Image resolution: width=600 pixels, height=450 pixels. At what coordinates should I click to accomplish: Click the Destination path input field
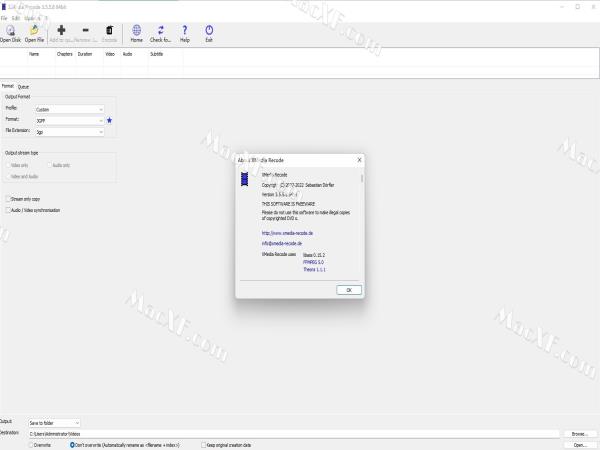(294, 434)
